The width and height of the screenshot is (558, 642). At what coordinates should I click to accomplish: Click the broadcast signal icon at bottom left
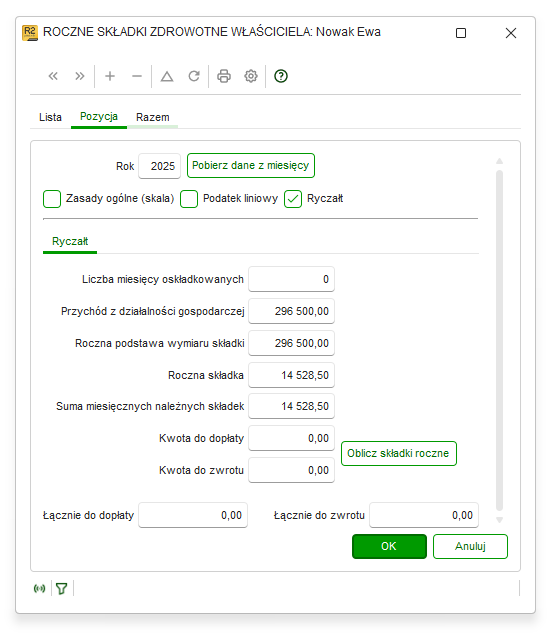click(x=40, y=588)
